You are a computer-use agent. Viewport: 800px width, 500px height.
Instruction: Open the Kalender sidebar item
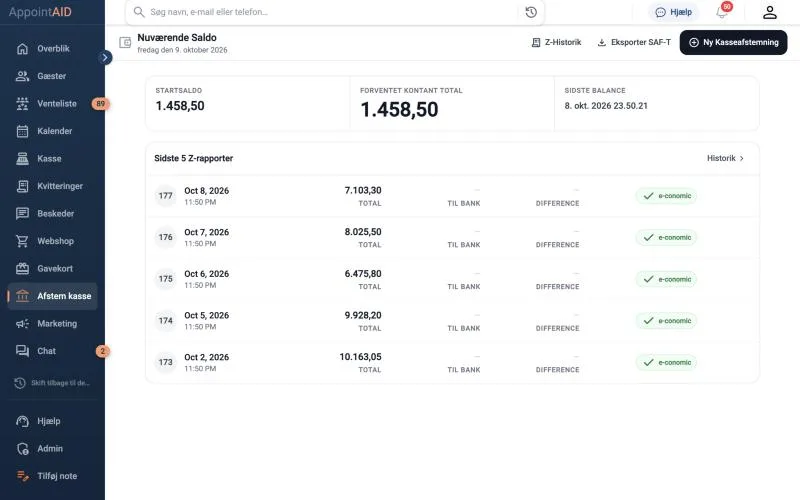click(x=53, y=131)
